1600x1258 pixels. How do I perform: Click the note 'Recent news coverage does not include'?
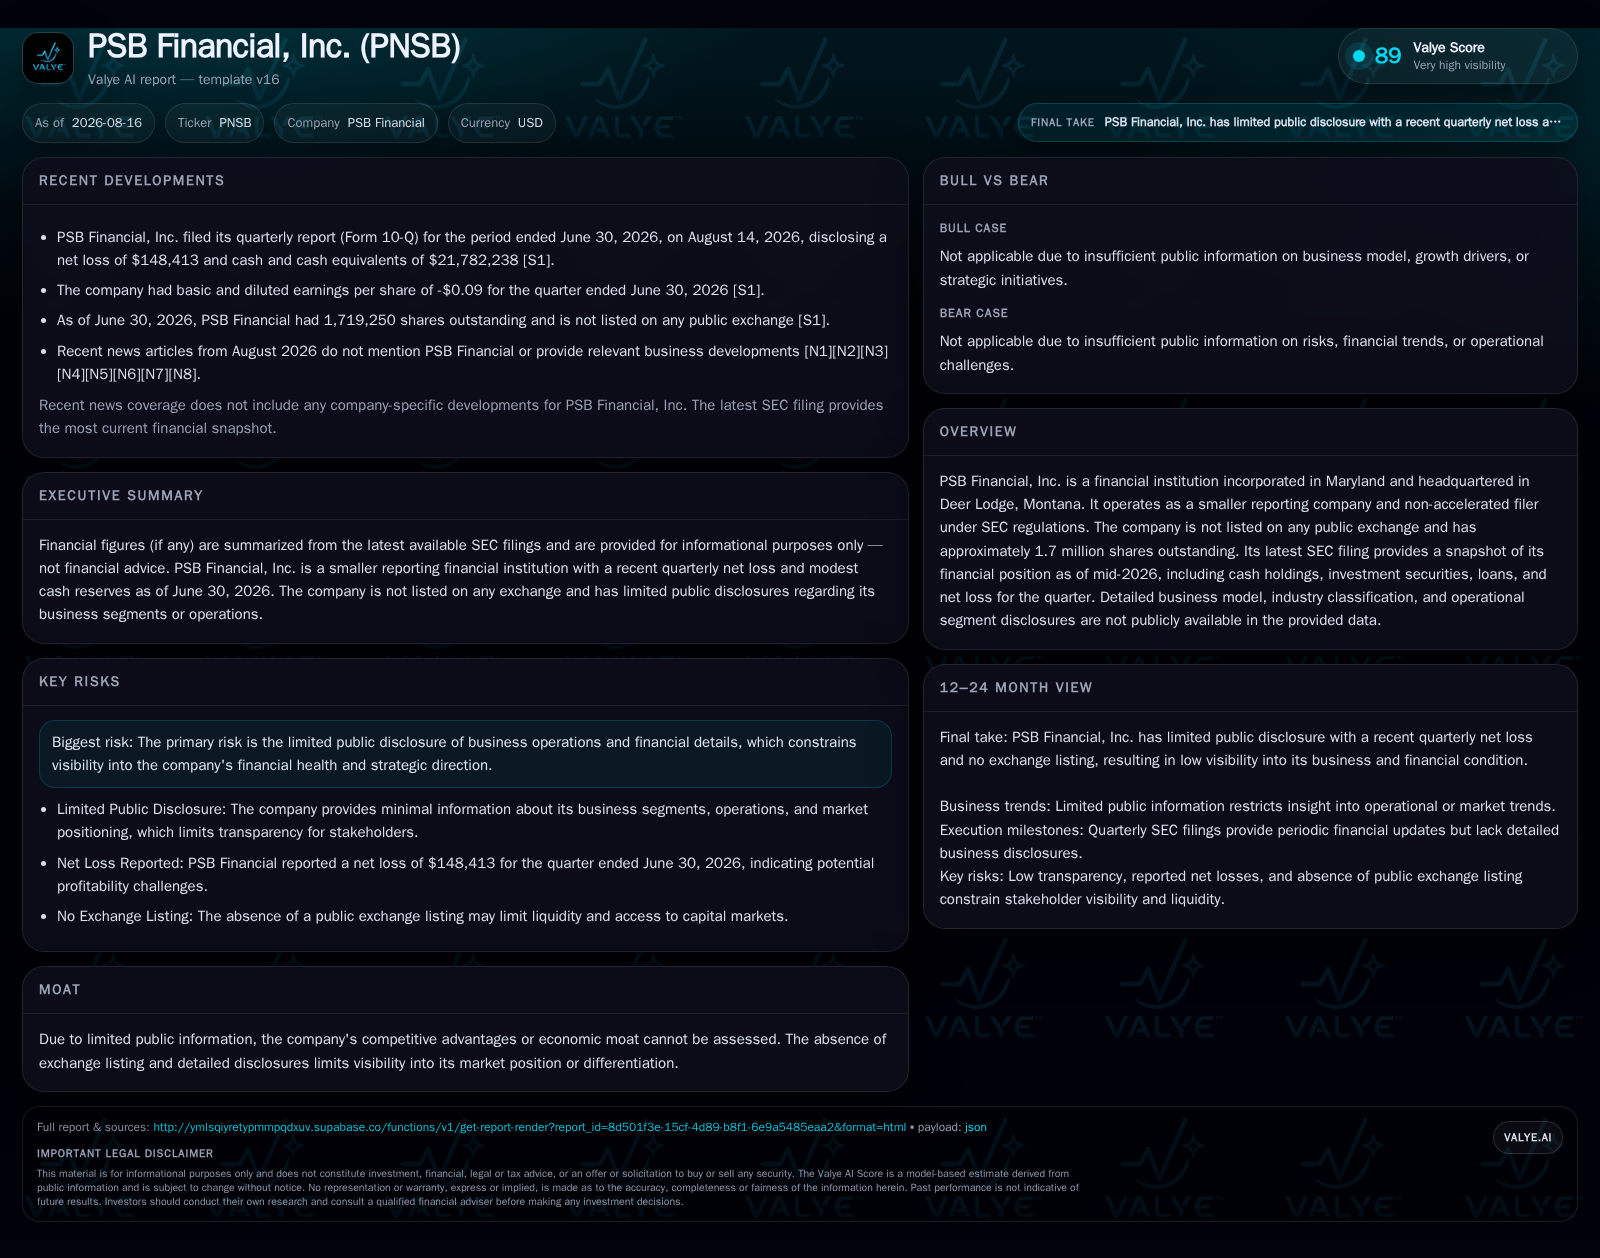(461, 417)
